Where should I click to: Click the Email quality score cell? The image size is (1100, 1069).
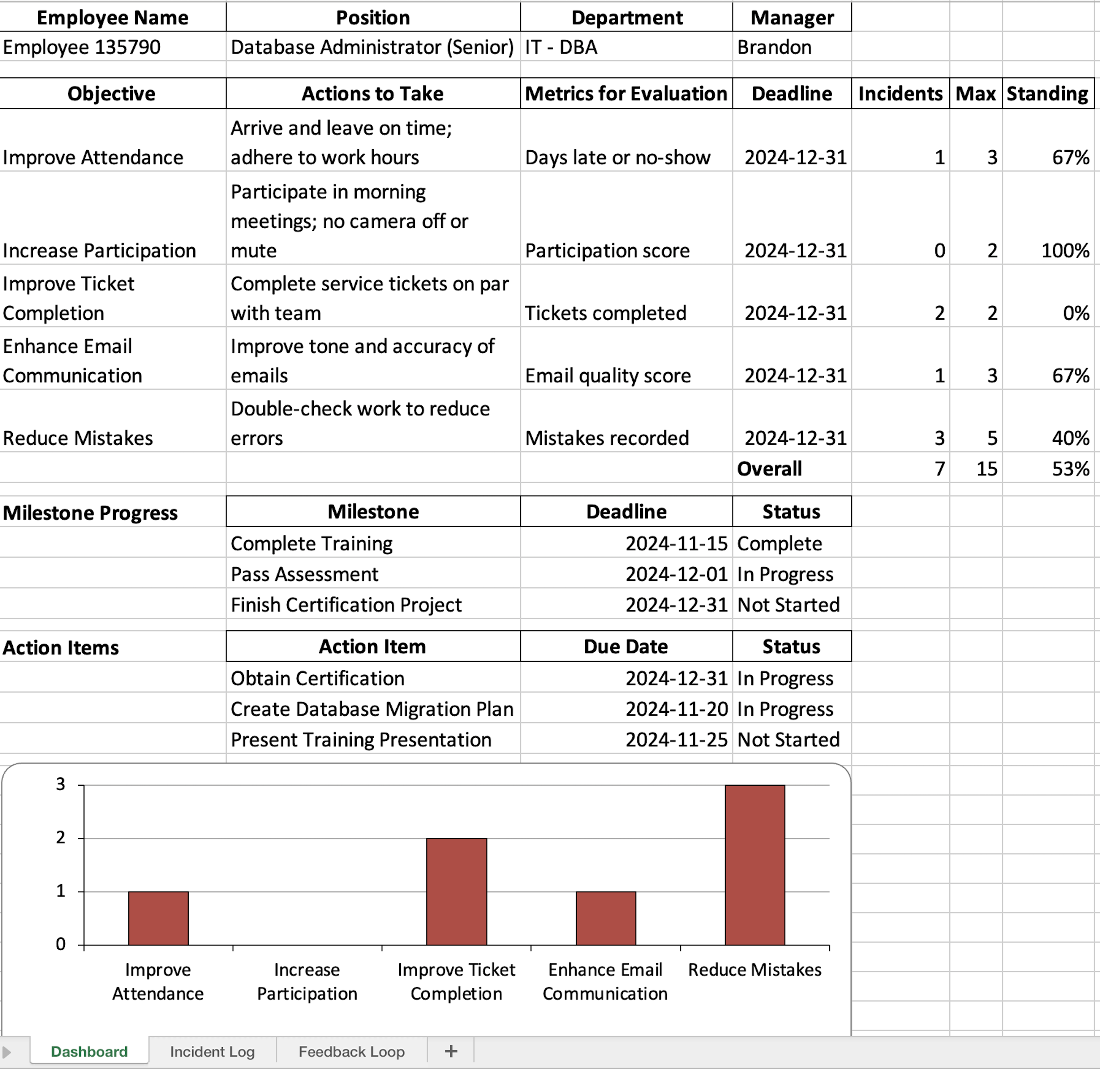pyautogui.click(x=626, y=358)
